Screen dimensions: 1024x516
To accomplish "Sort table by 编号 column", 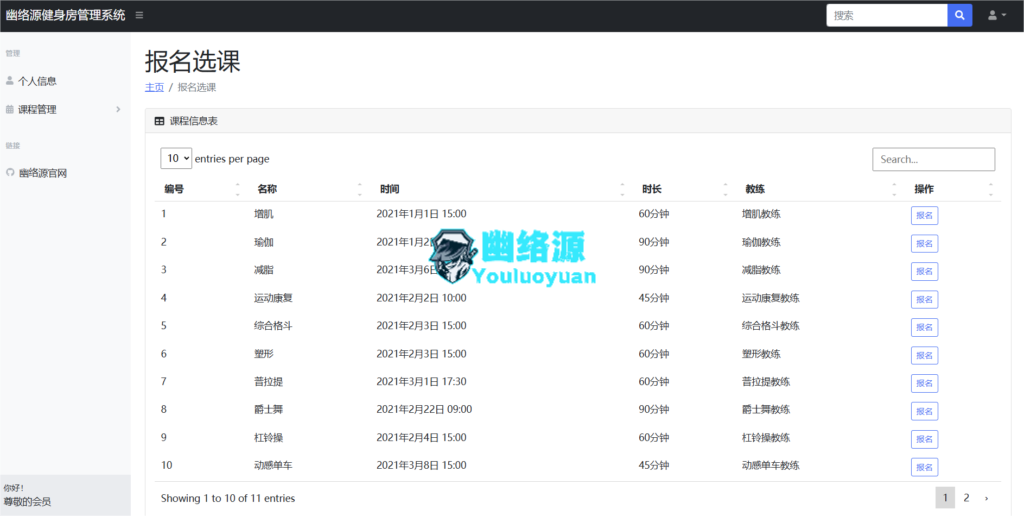I will (174, 189).
